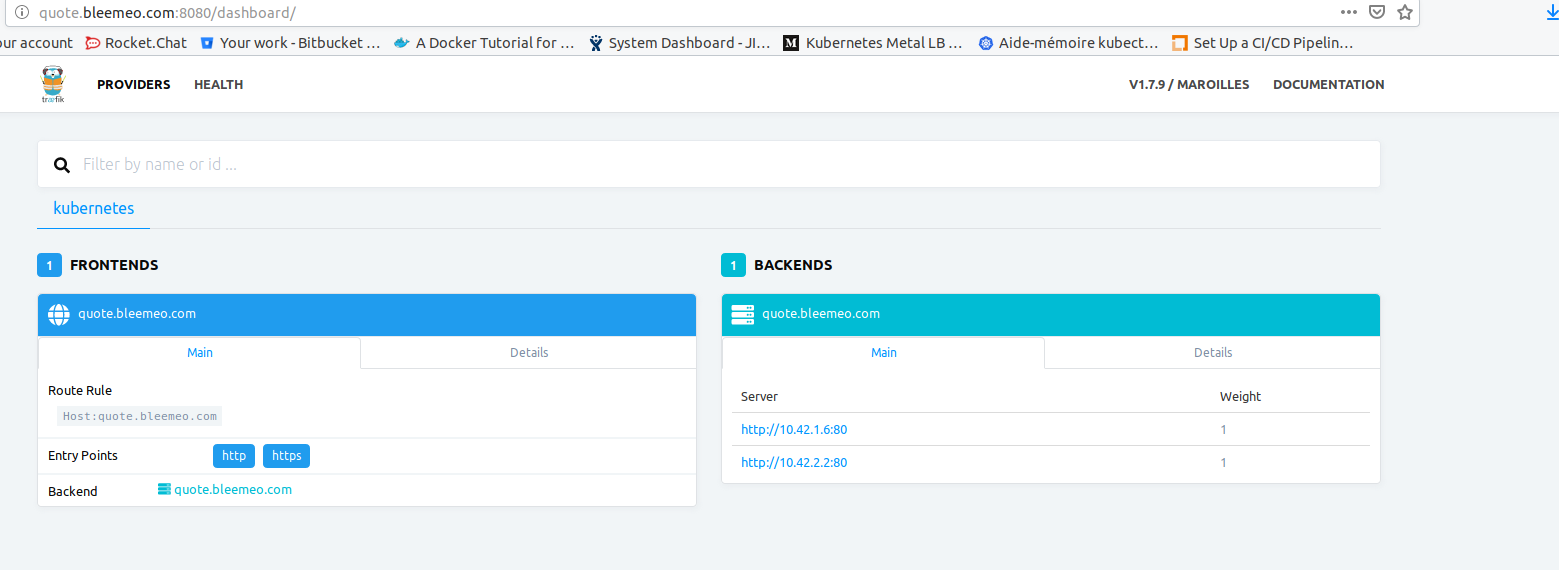This screenshot has width=1559, height=570.
Task: Click the V1.7.9 / Maroilles version link
Action: 1189,85
